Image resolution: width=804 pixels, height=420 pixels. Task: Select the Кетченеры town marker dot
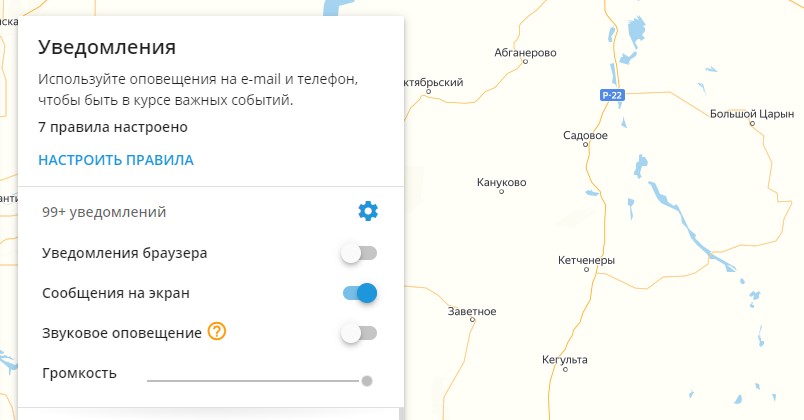tap(587, 269)
